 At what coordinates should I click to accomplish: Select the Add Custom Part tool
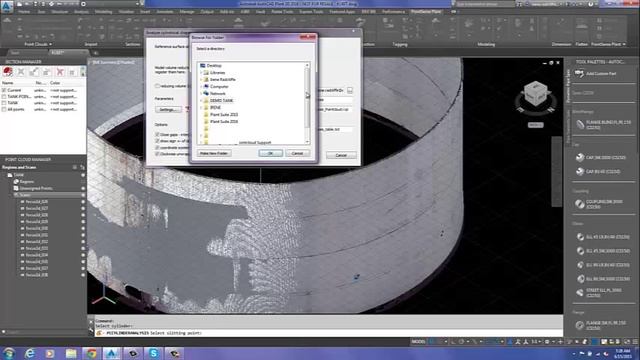(x=596, y=74)
